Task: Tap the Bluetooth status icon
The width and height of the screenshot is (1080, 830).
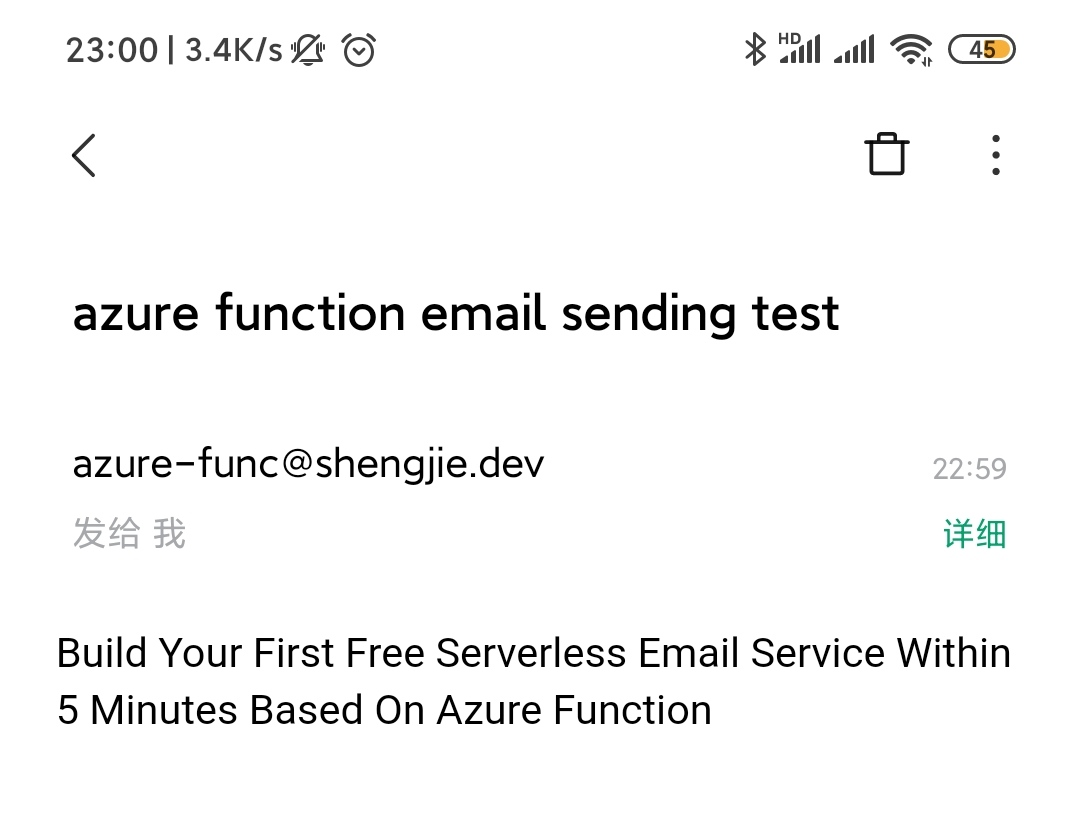Action: coord(755,49)
